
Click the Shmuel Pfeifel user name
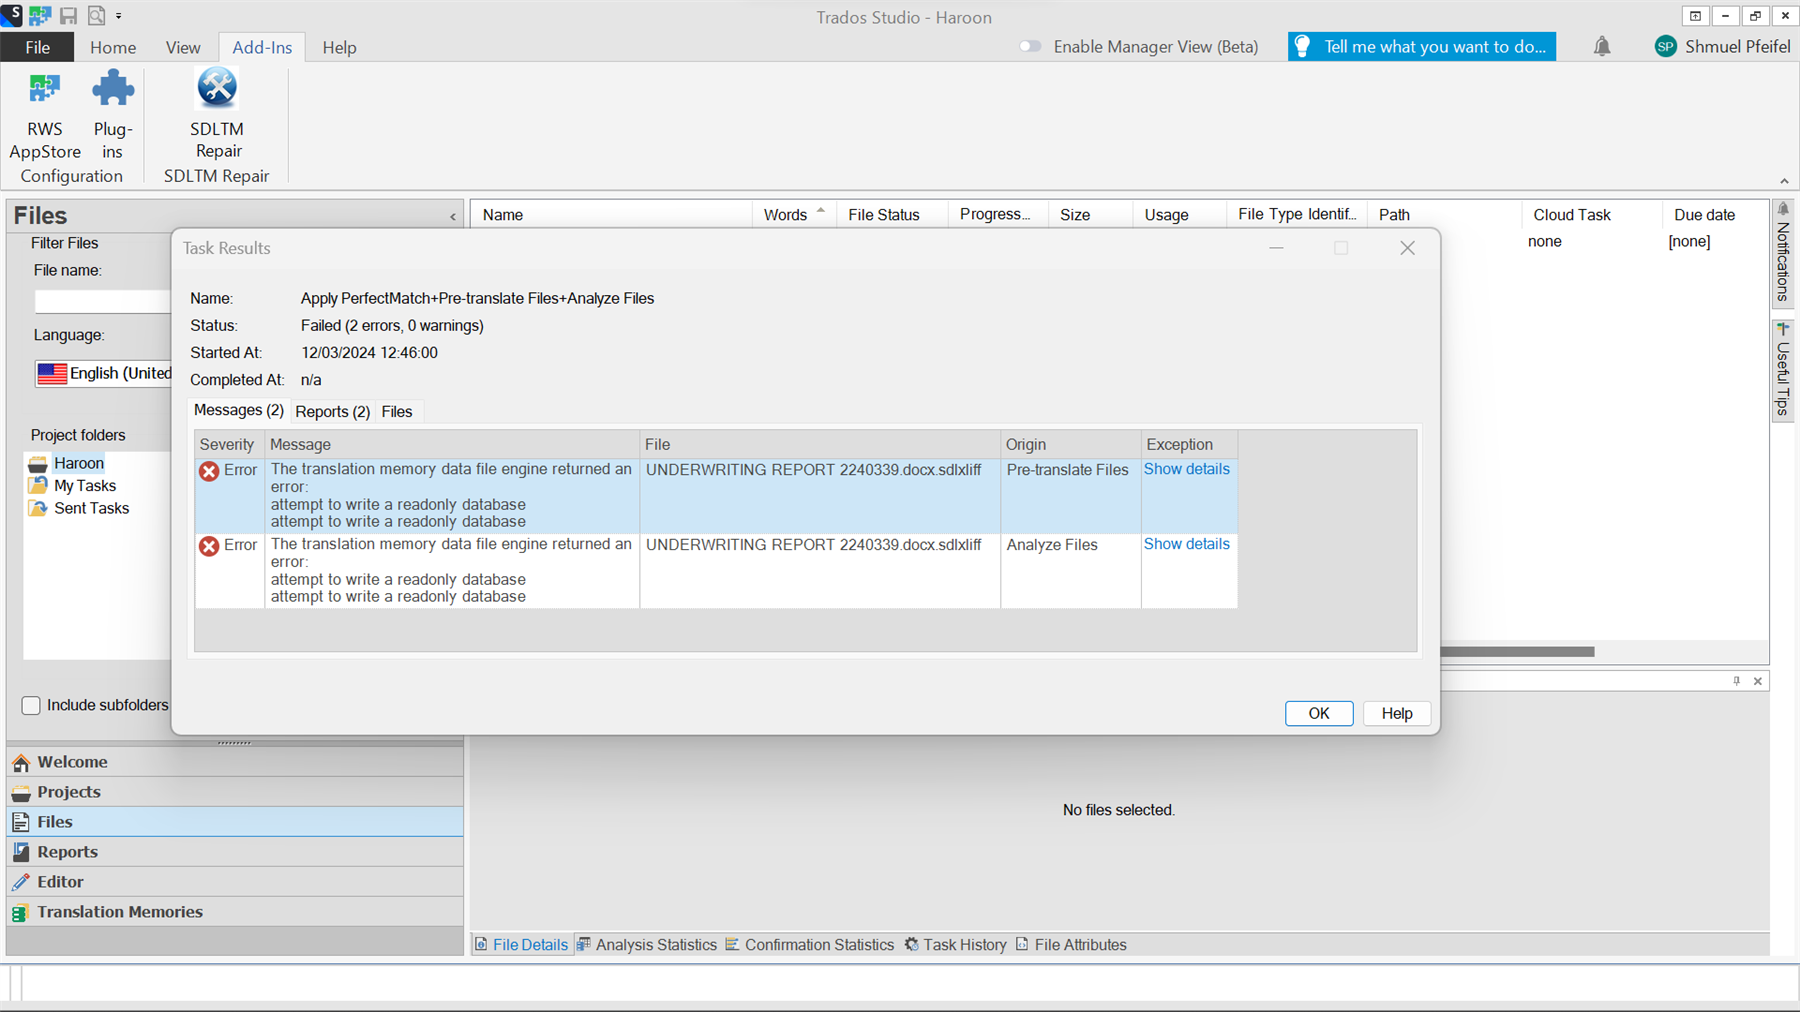point(1738,46)
